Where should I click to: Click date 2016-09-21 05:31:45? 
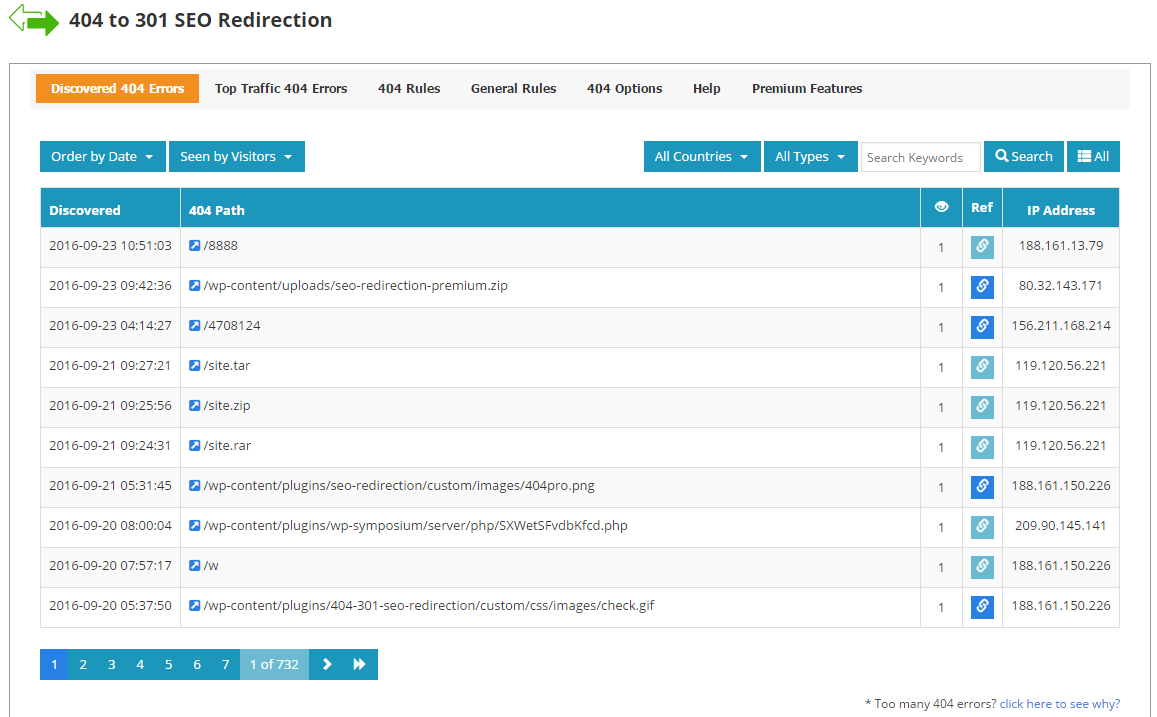(x=111, y=485)
